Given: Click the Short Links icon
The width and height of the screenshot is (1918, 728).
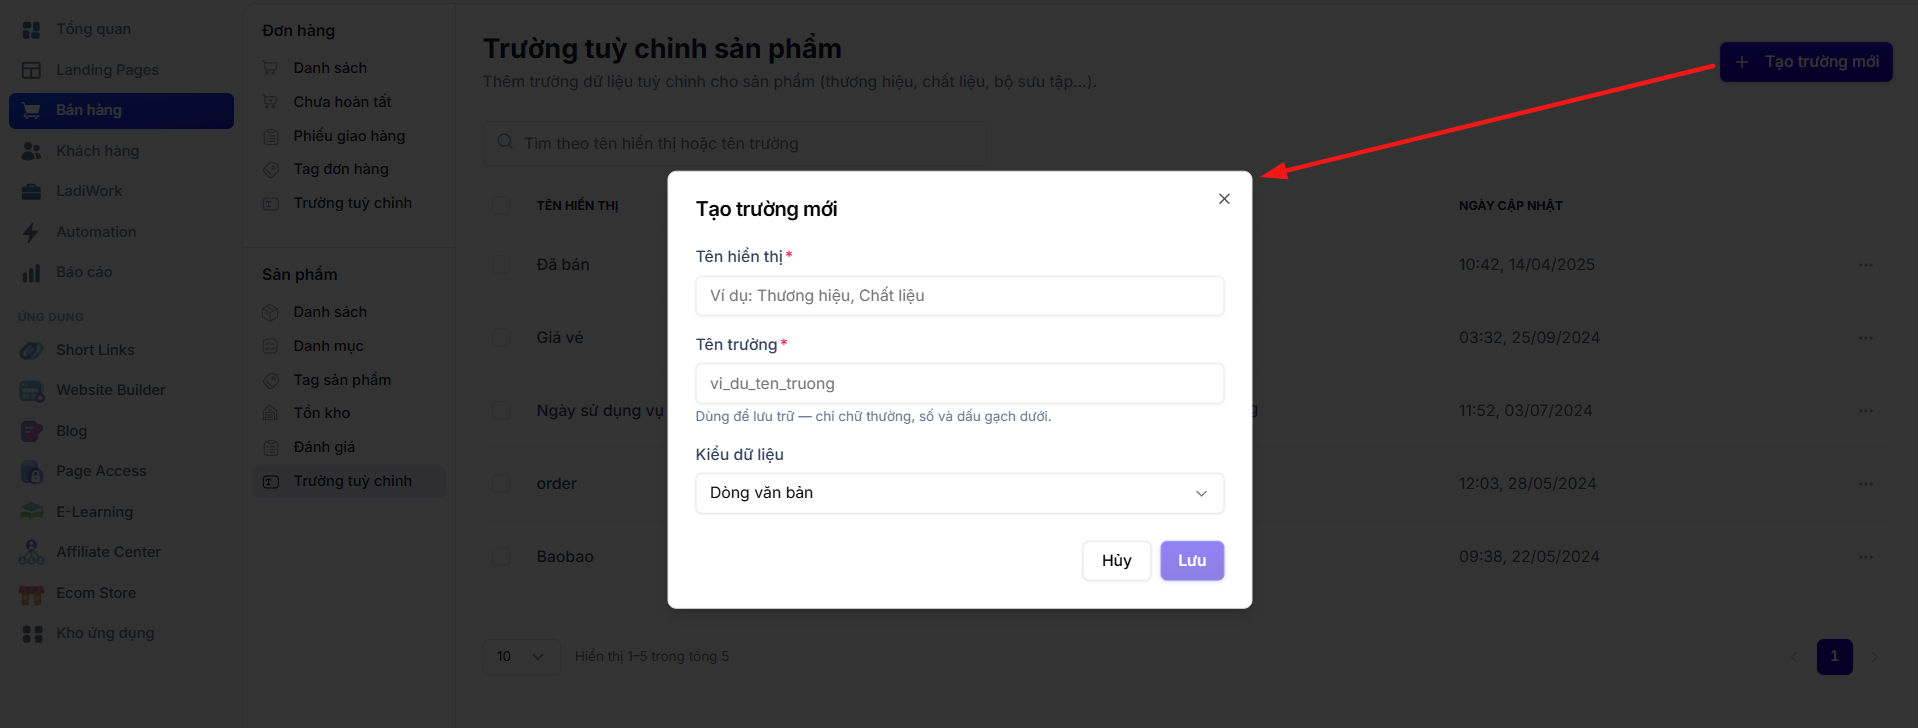Looking at the screenshot, I should [x=31, y=350].
